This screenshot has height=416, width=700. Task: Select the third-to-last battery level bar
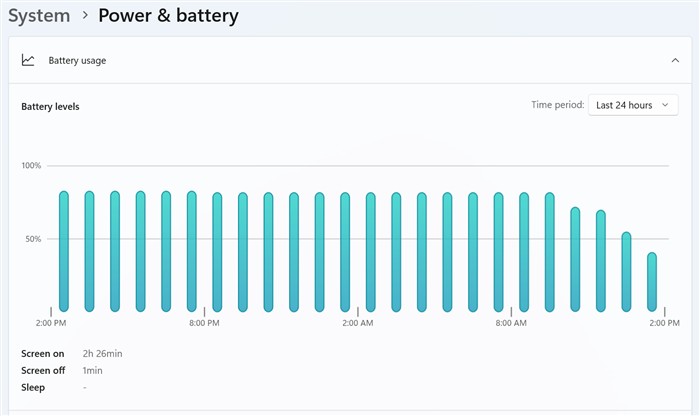click(x=601, y=260)
